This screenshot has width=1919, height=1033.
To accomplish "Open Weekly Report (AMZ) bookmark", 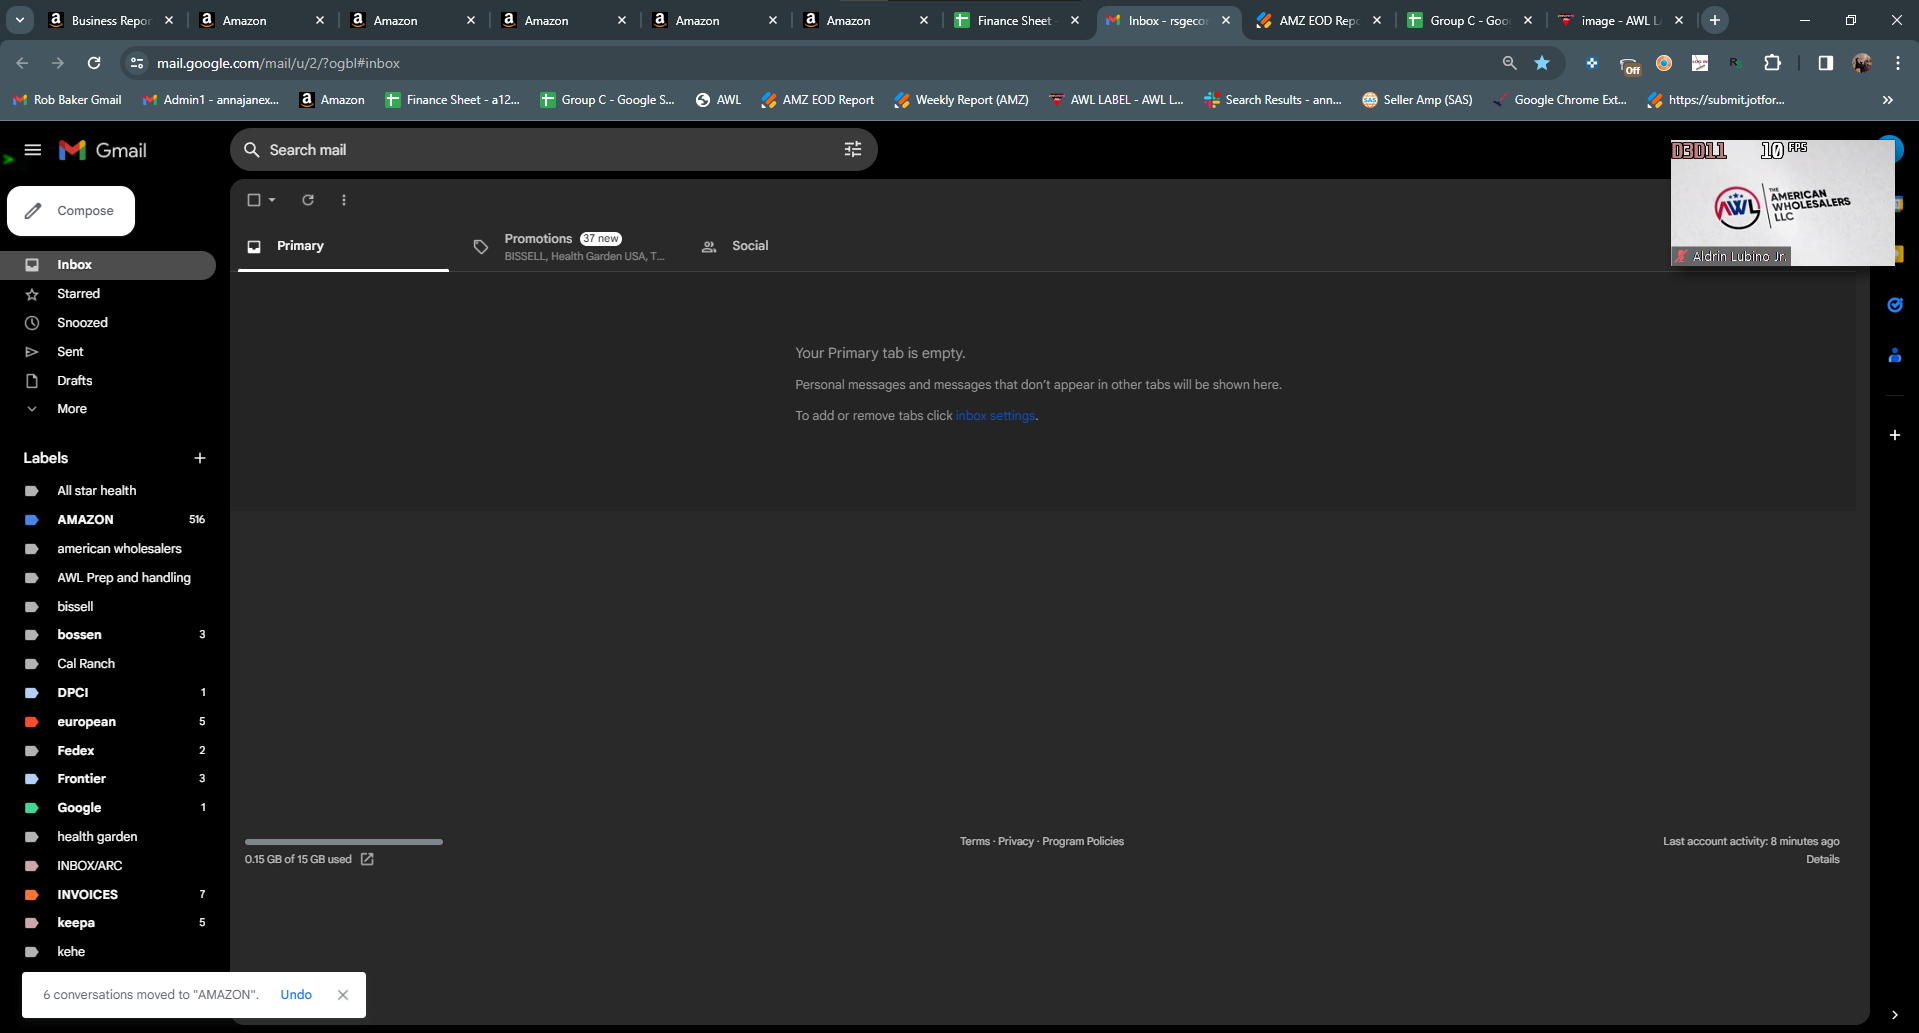I will [961, 100].
